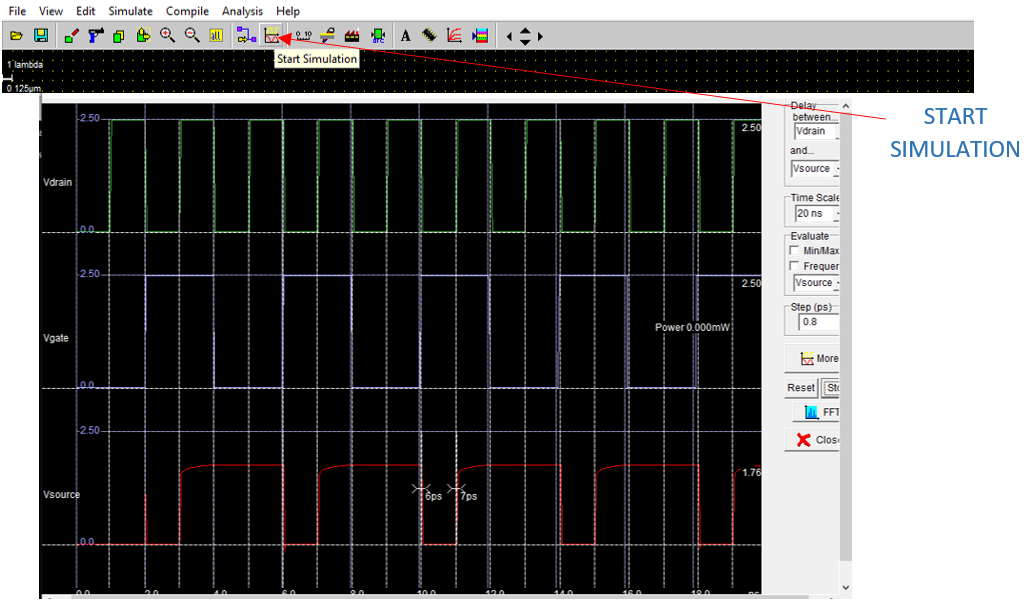Pick the delete gun tool
Image resolution: width=1024 pixels, height=602 pixels.
point(96,36)
